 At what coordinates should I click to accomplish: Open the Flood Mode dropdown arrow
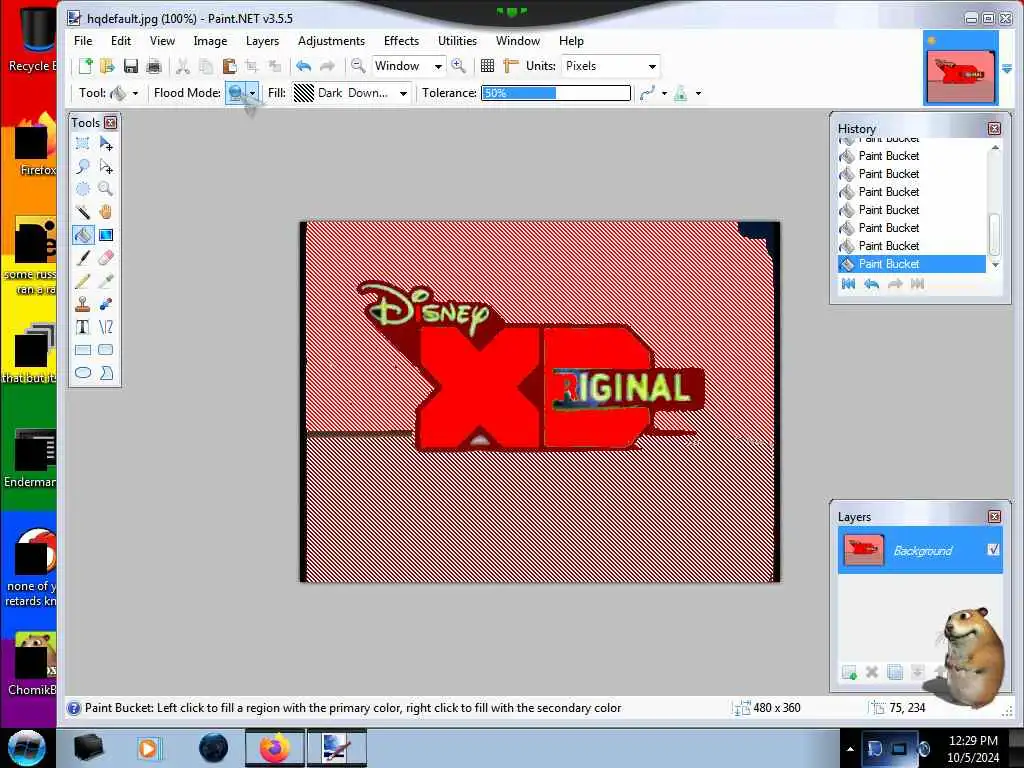coord(252,93)
